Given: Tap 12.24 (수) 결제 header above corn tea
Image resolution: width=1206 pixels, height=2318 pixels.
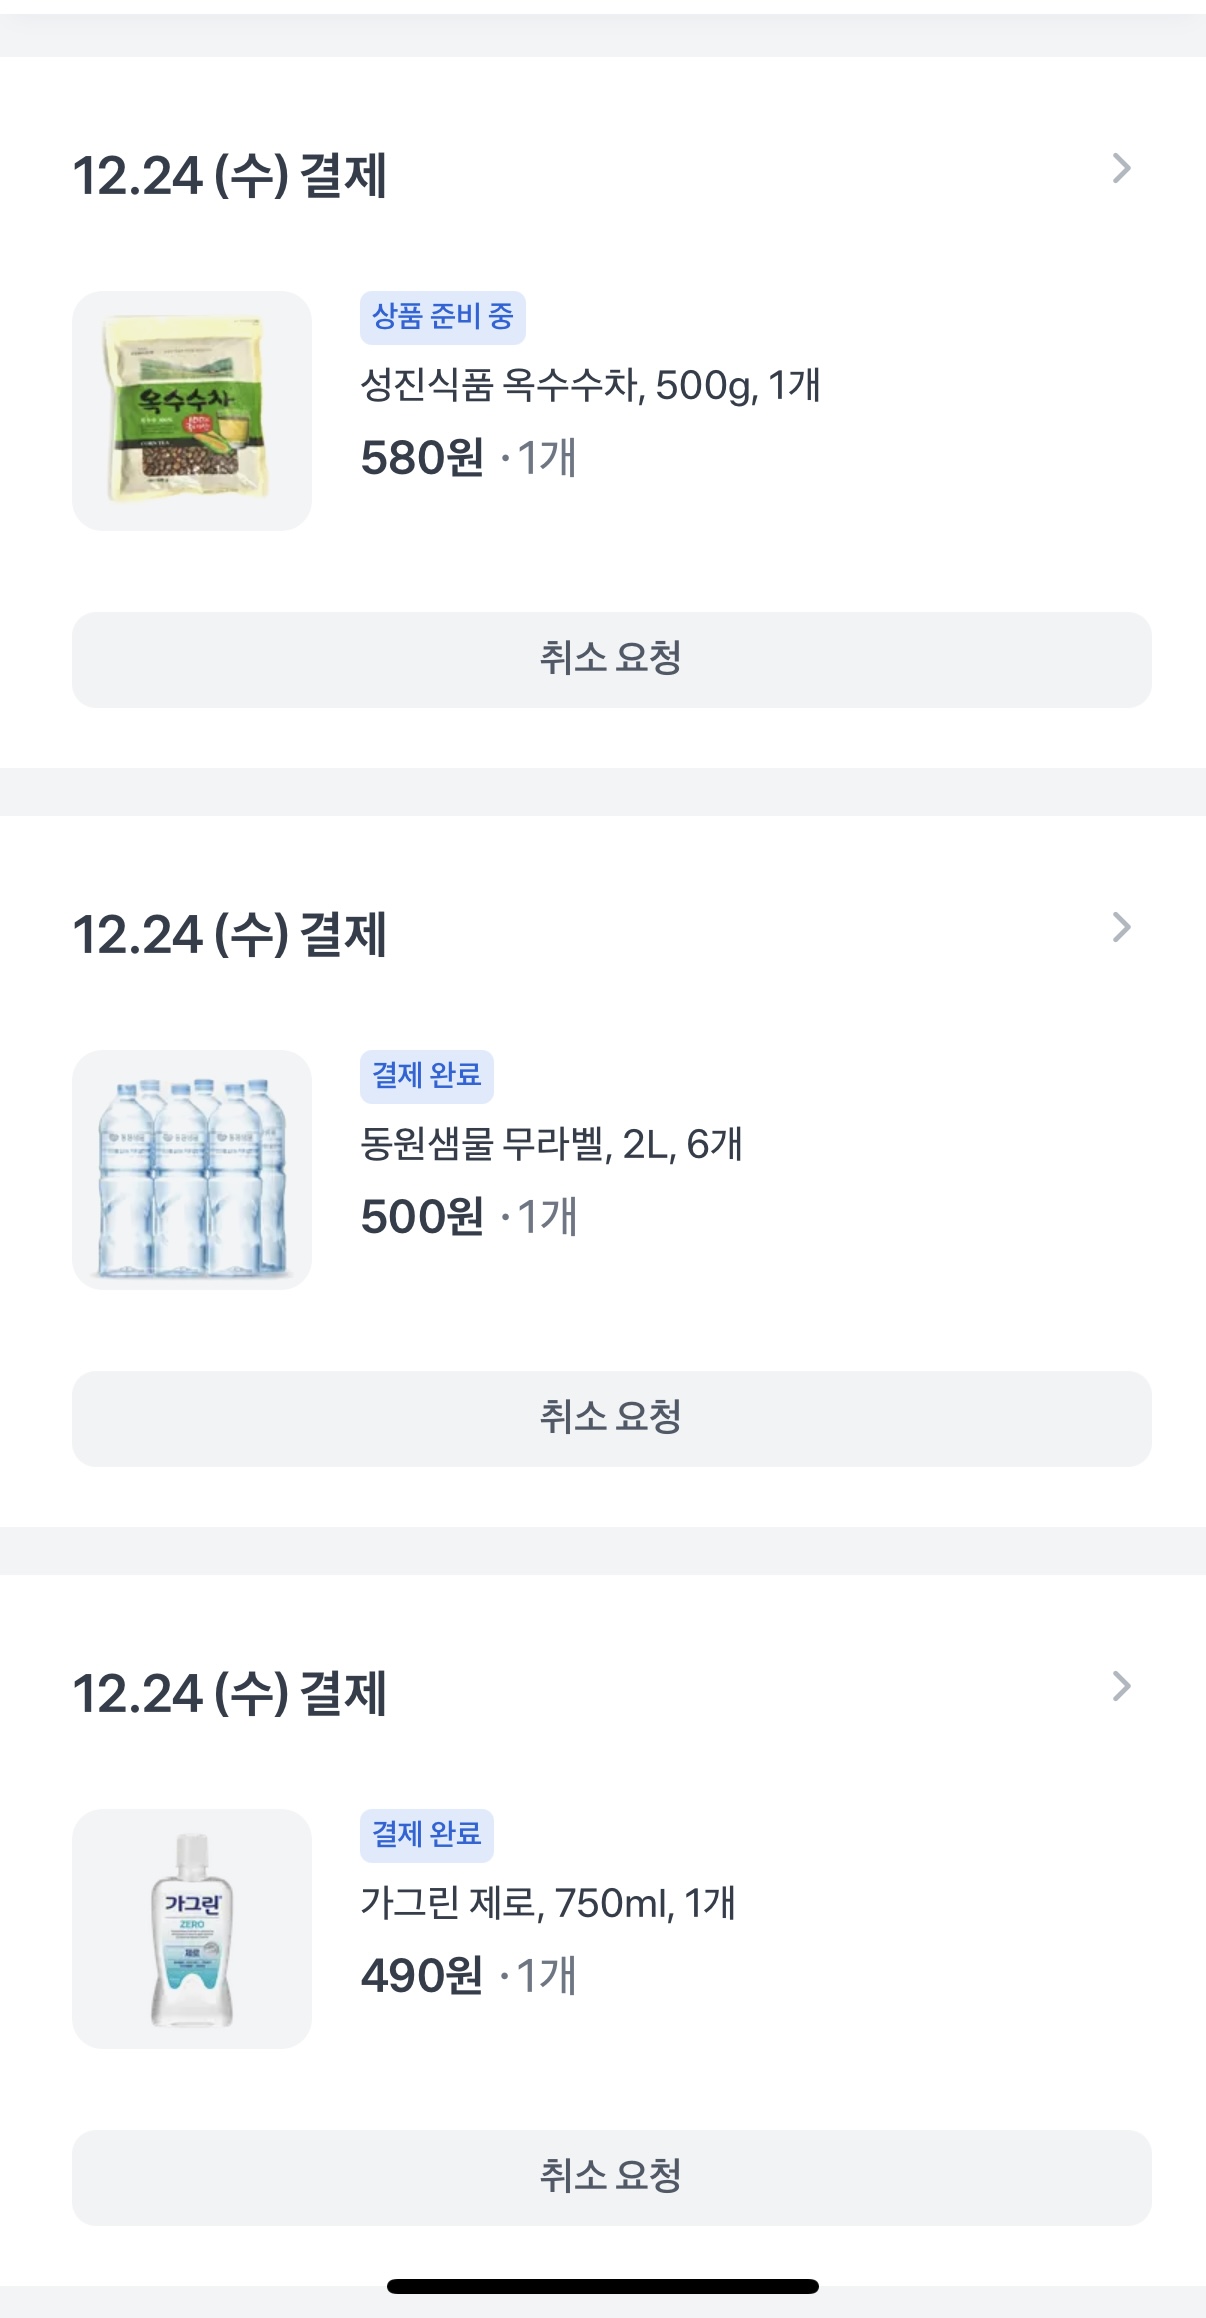Looking at the screenshot, I should tap(230, 176).
